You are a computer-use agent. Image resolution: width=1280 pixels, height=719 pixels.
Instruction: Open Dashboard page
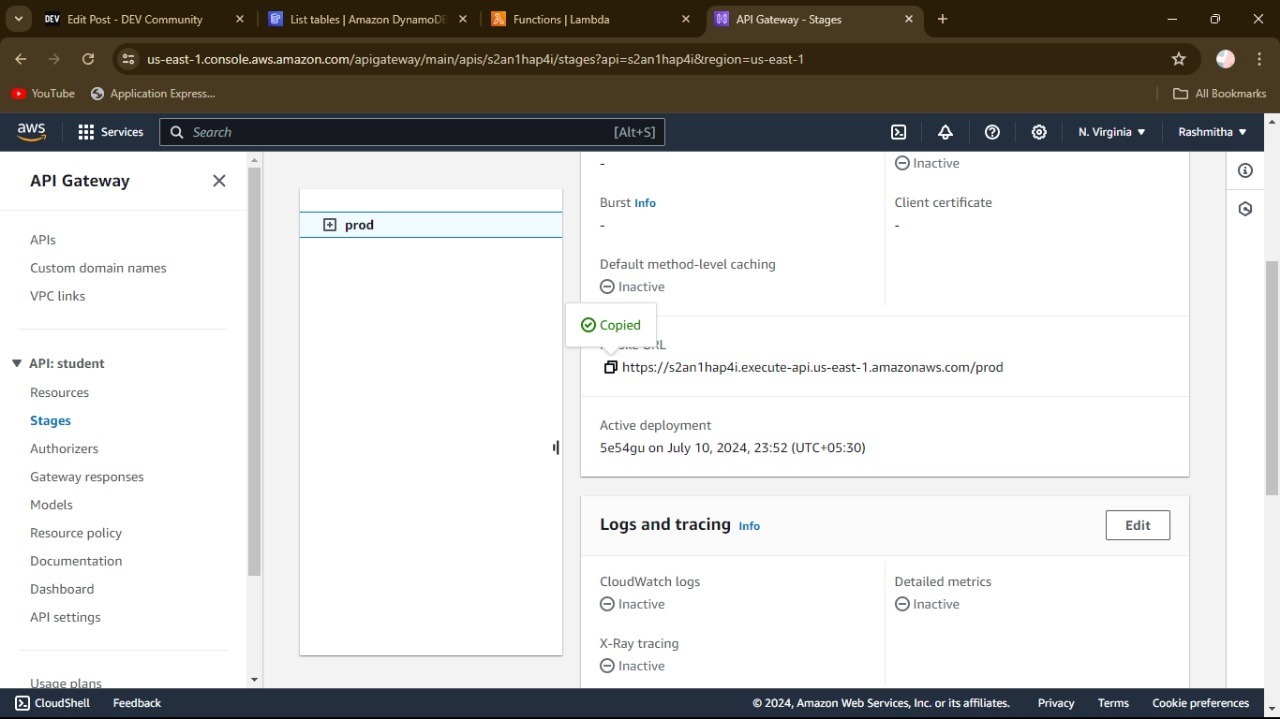coord(62,589)
